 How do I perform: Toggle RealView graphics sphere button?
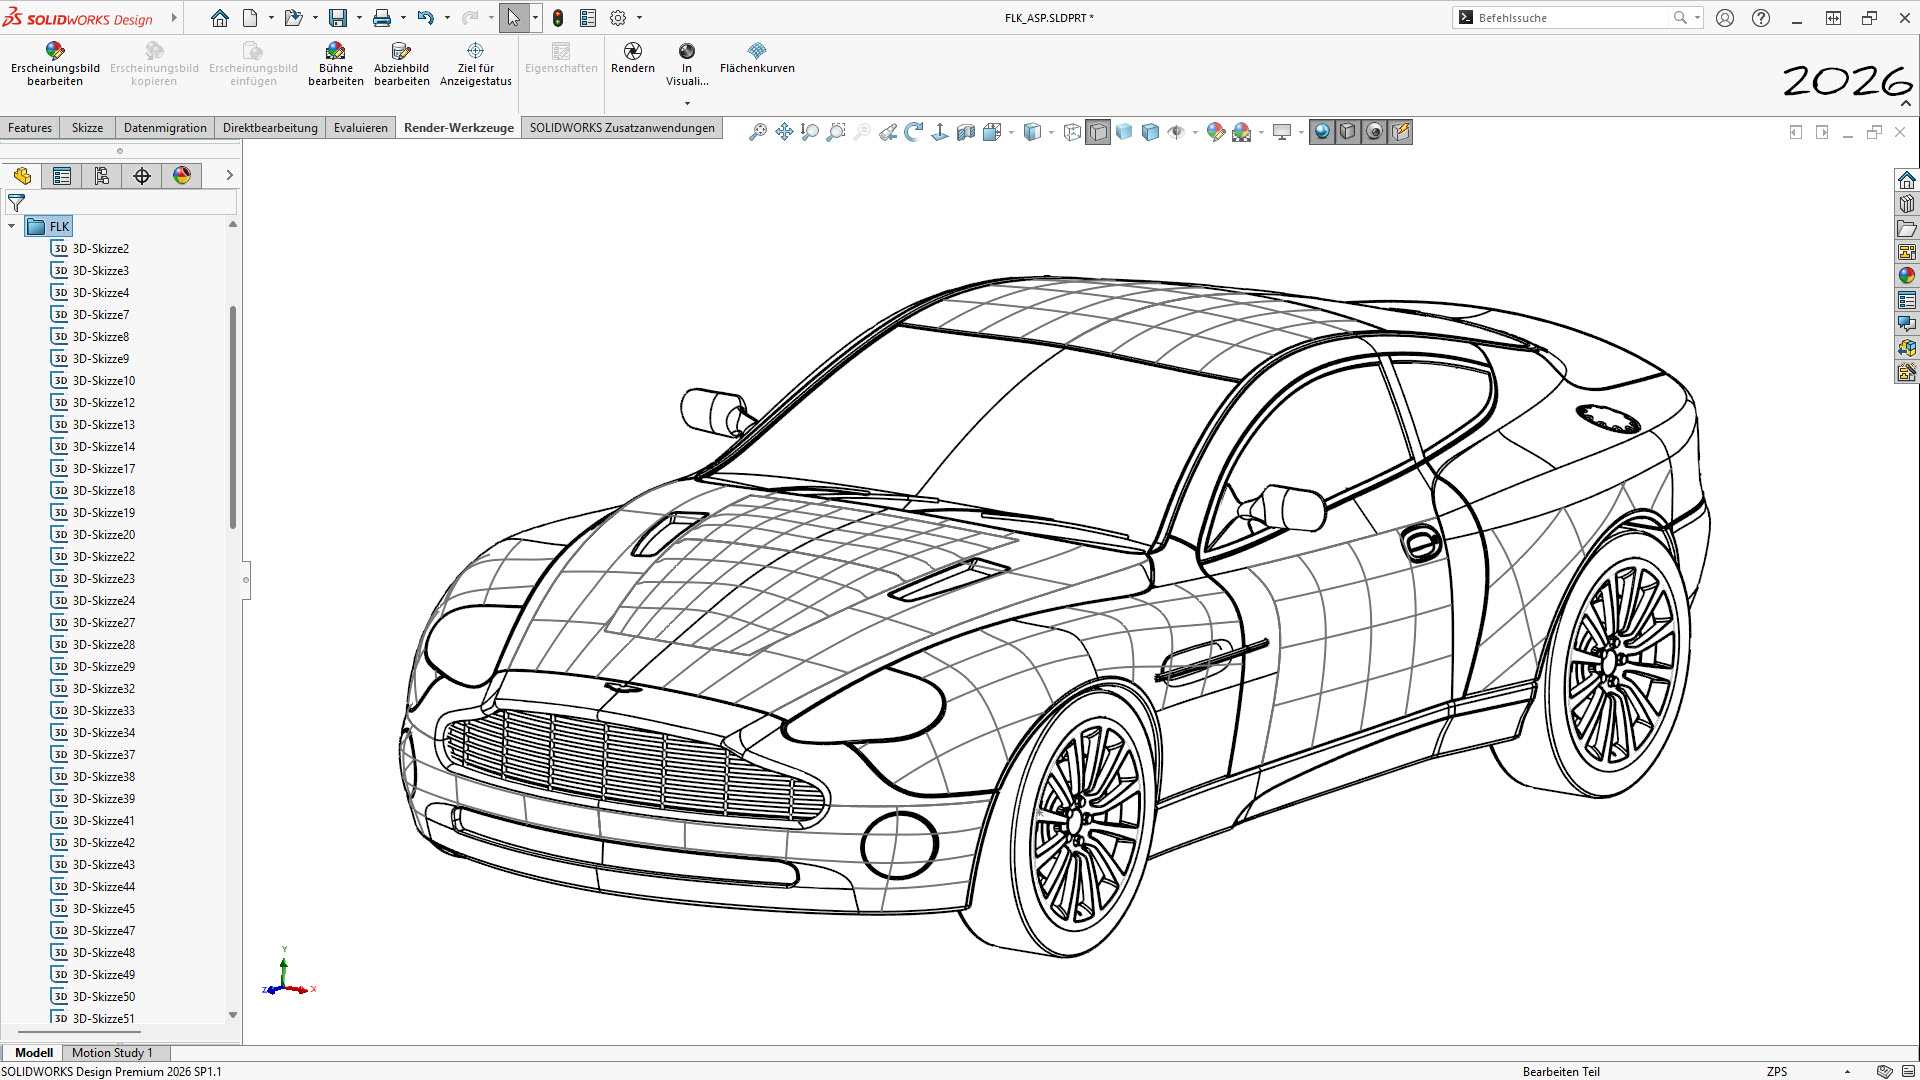(1322, 132)
